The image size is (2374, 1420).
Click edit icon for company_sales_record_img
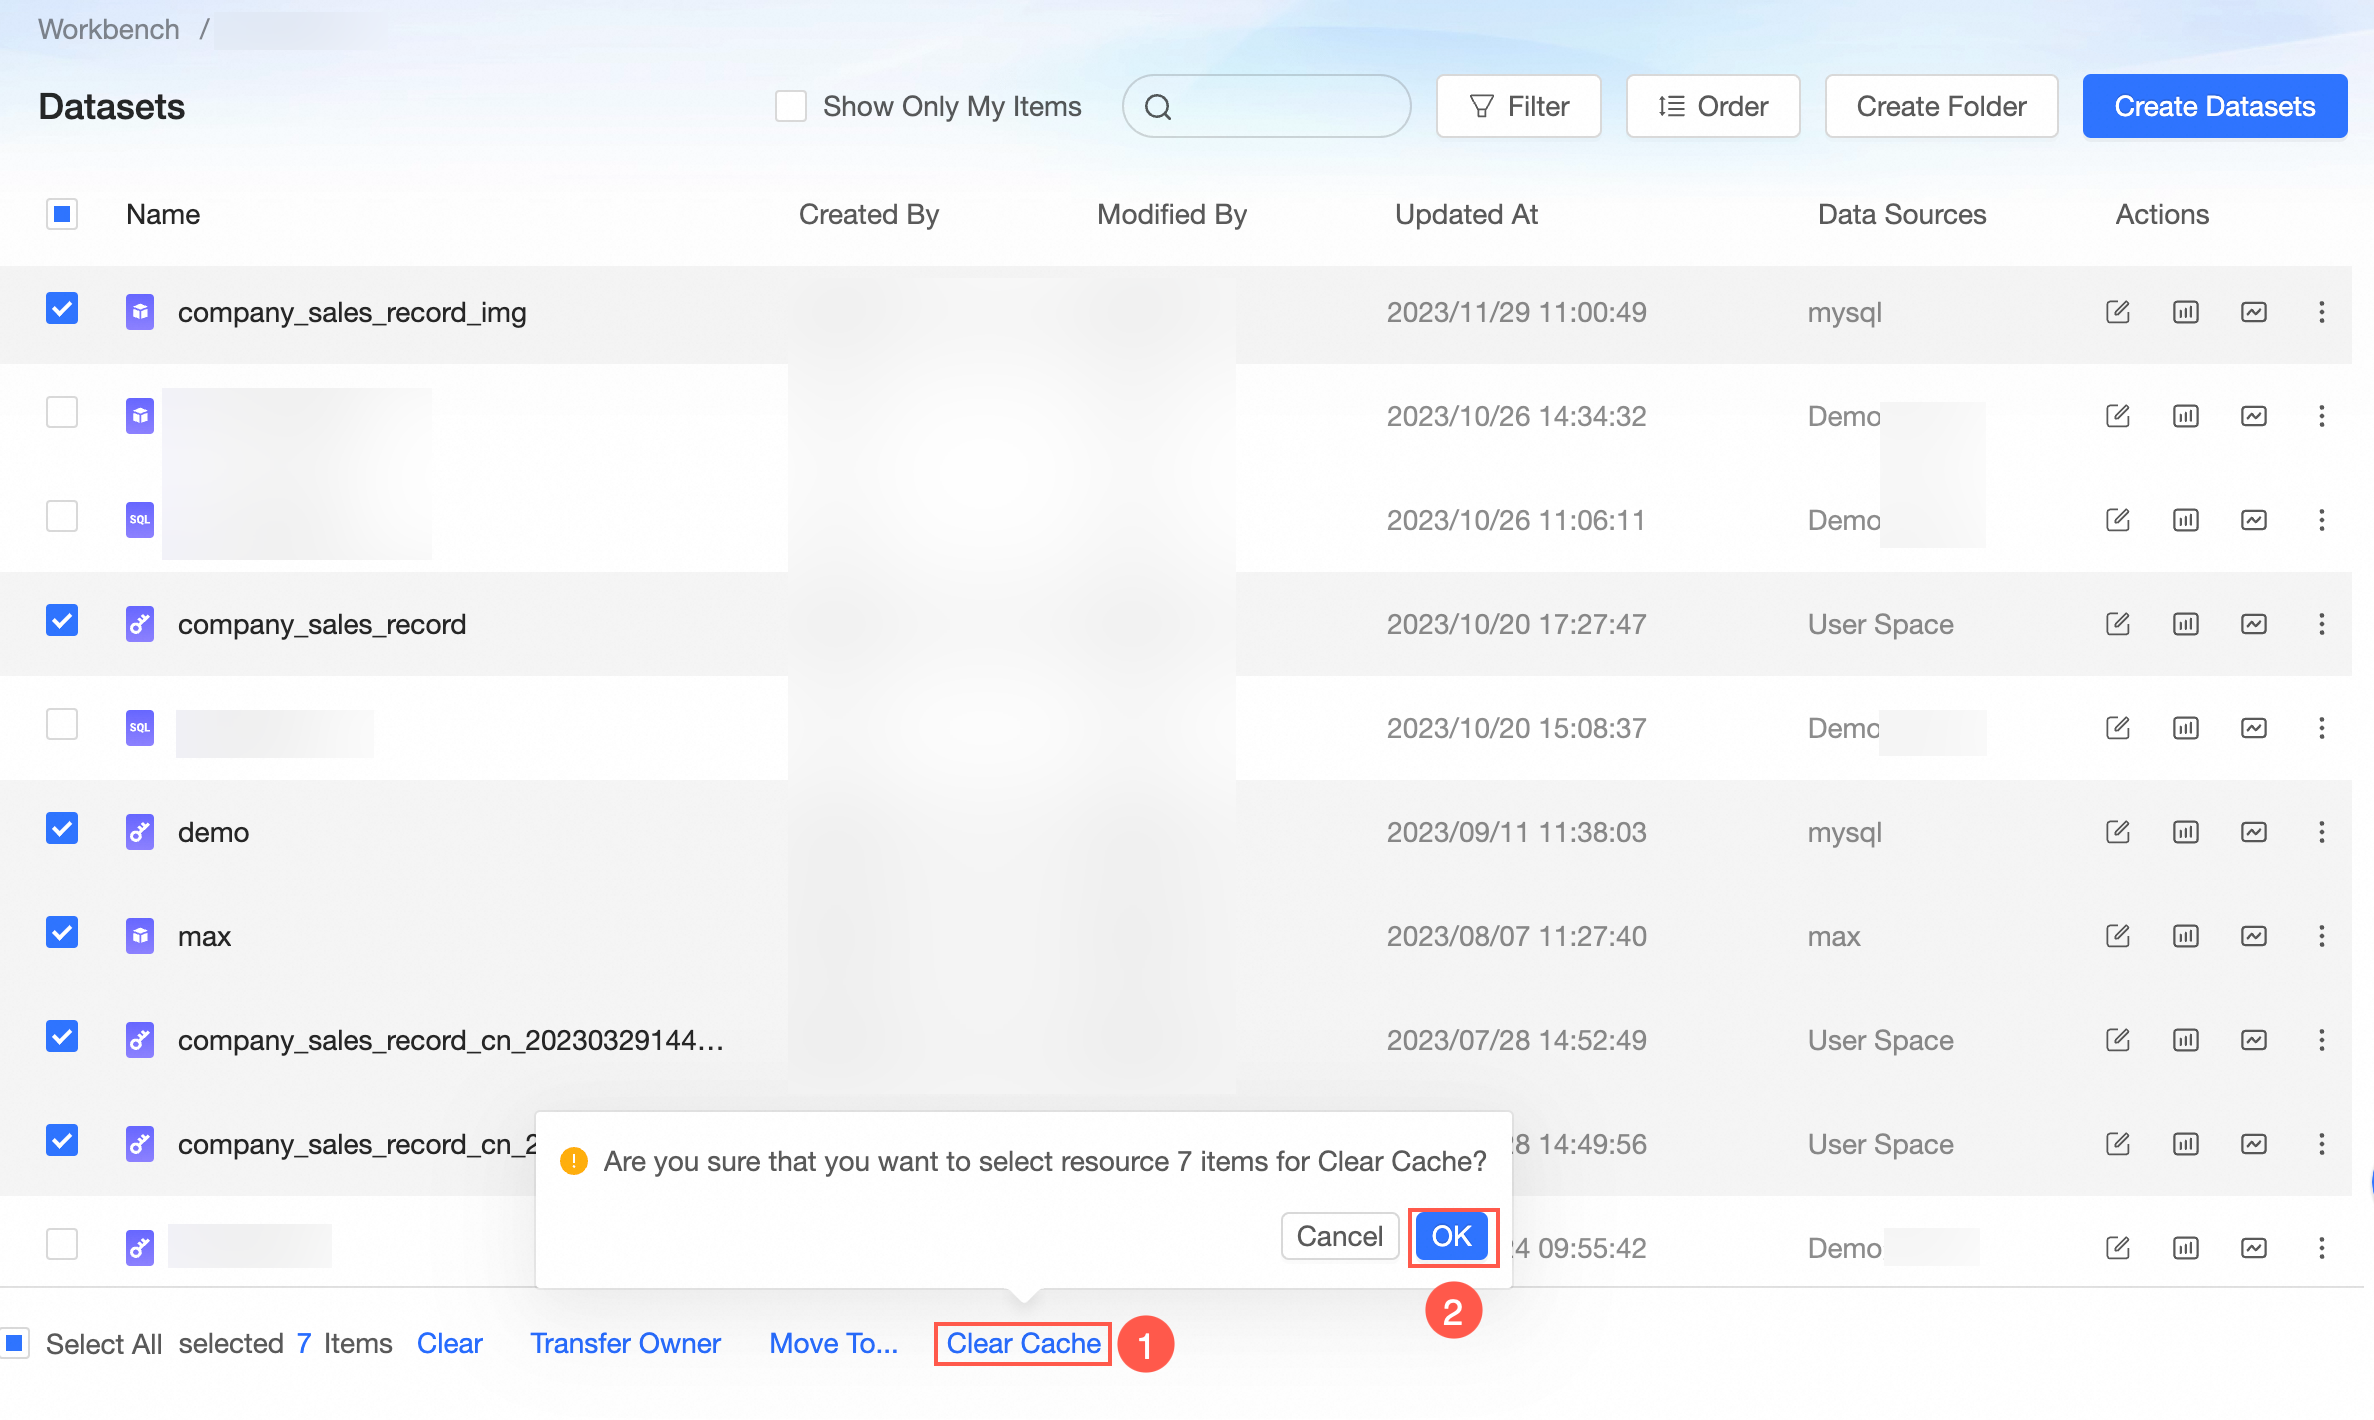[2117, 312]
